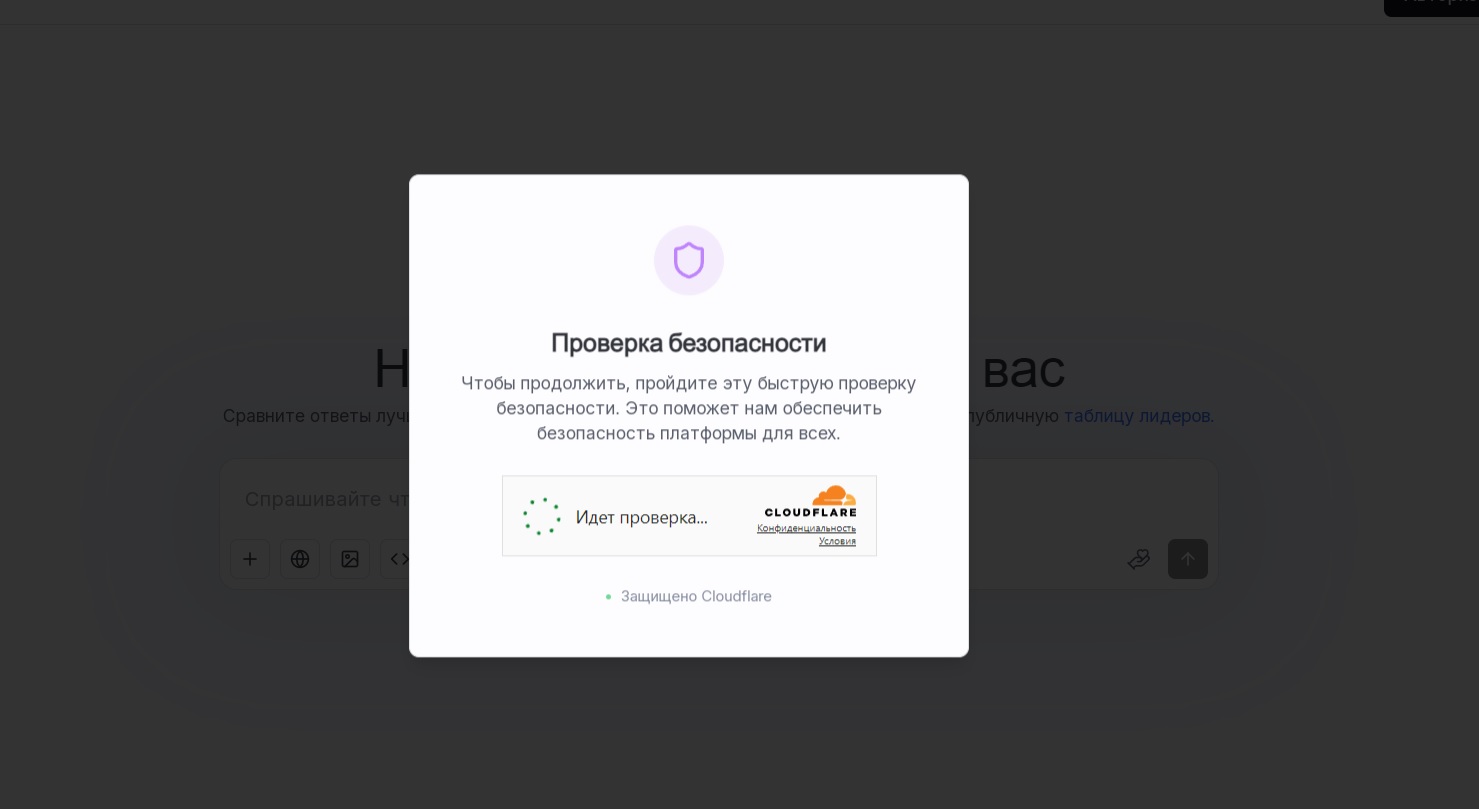Click the black button at the top right
This screenshot has width=1479, height=809.
pyautogui.click(x=1431, y=7)
